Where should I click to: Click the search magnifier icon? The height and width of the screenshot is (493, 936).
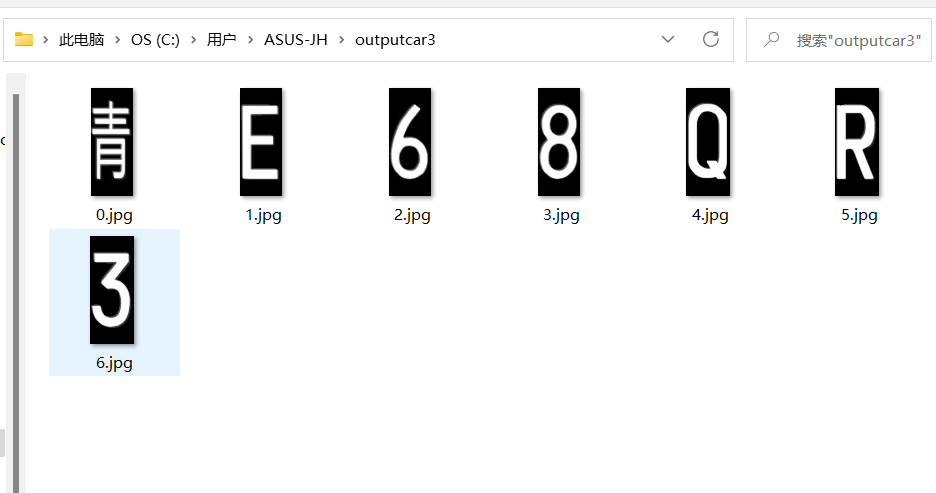click(772, 39)
